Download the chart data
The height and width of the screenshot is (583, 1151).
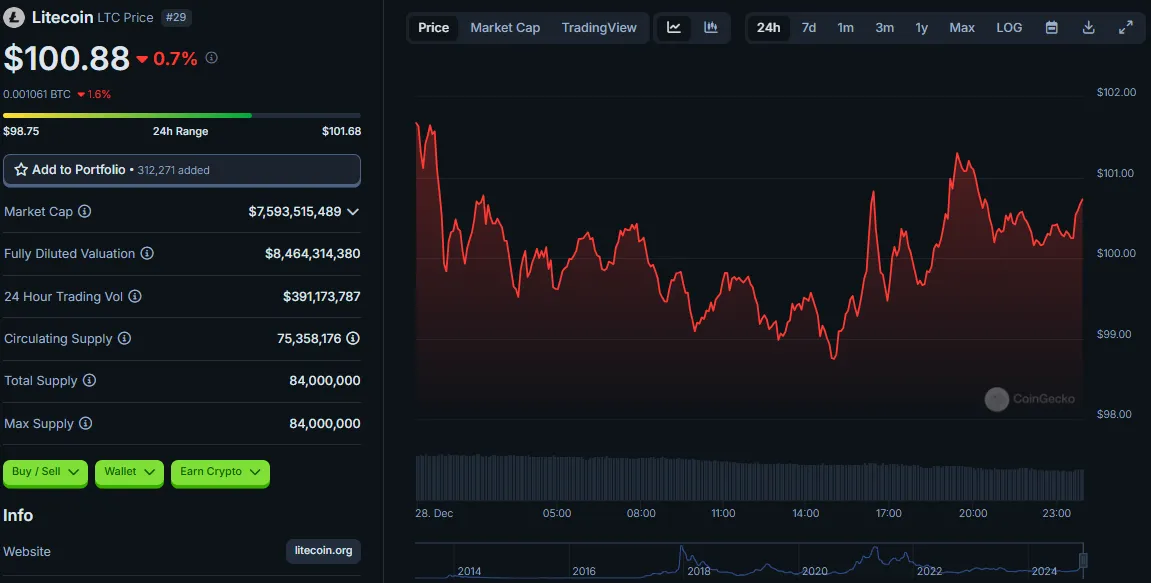pos(1089,28)
